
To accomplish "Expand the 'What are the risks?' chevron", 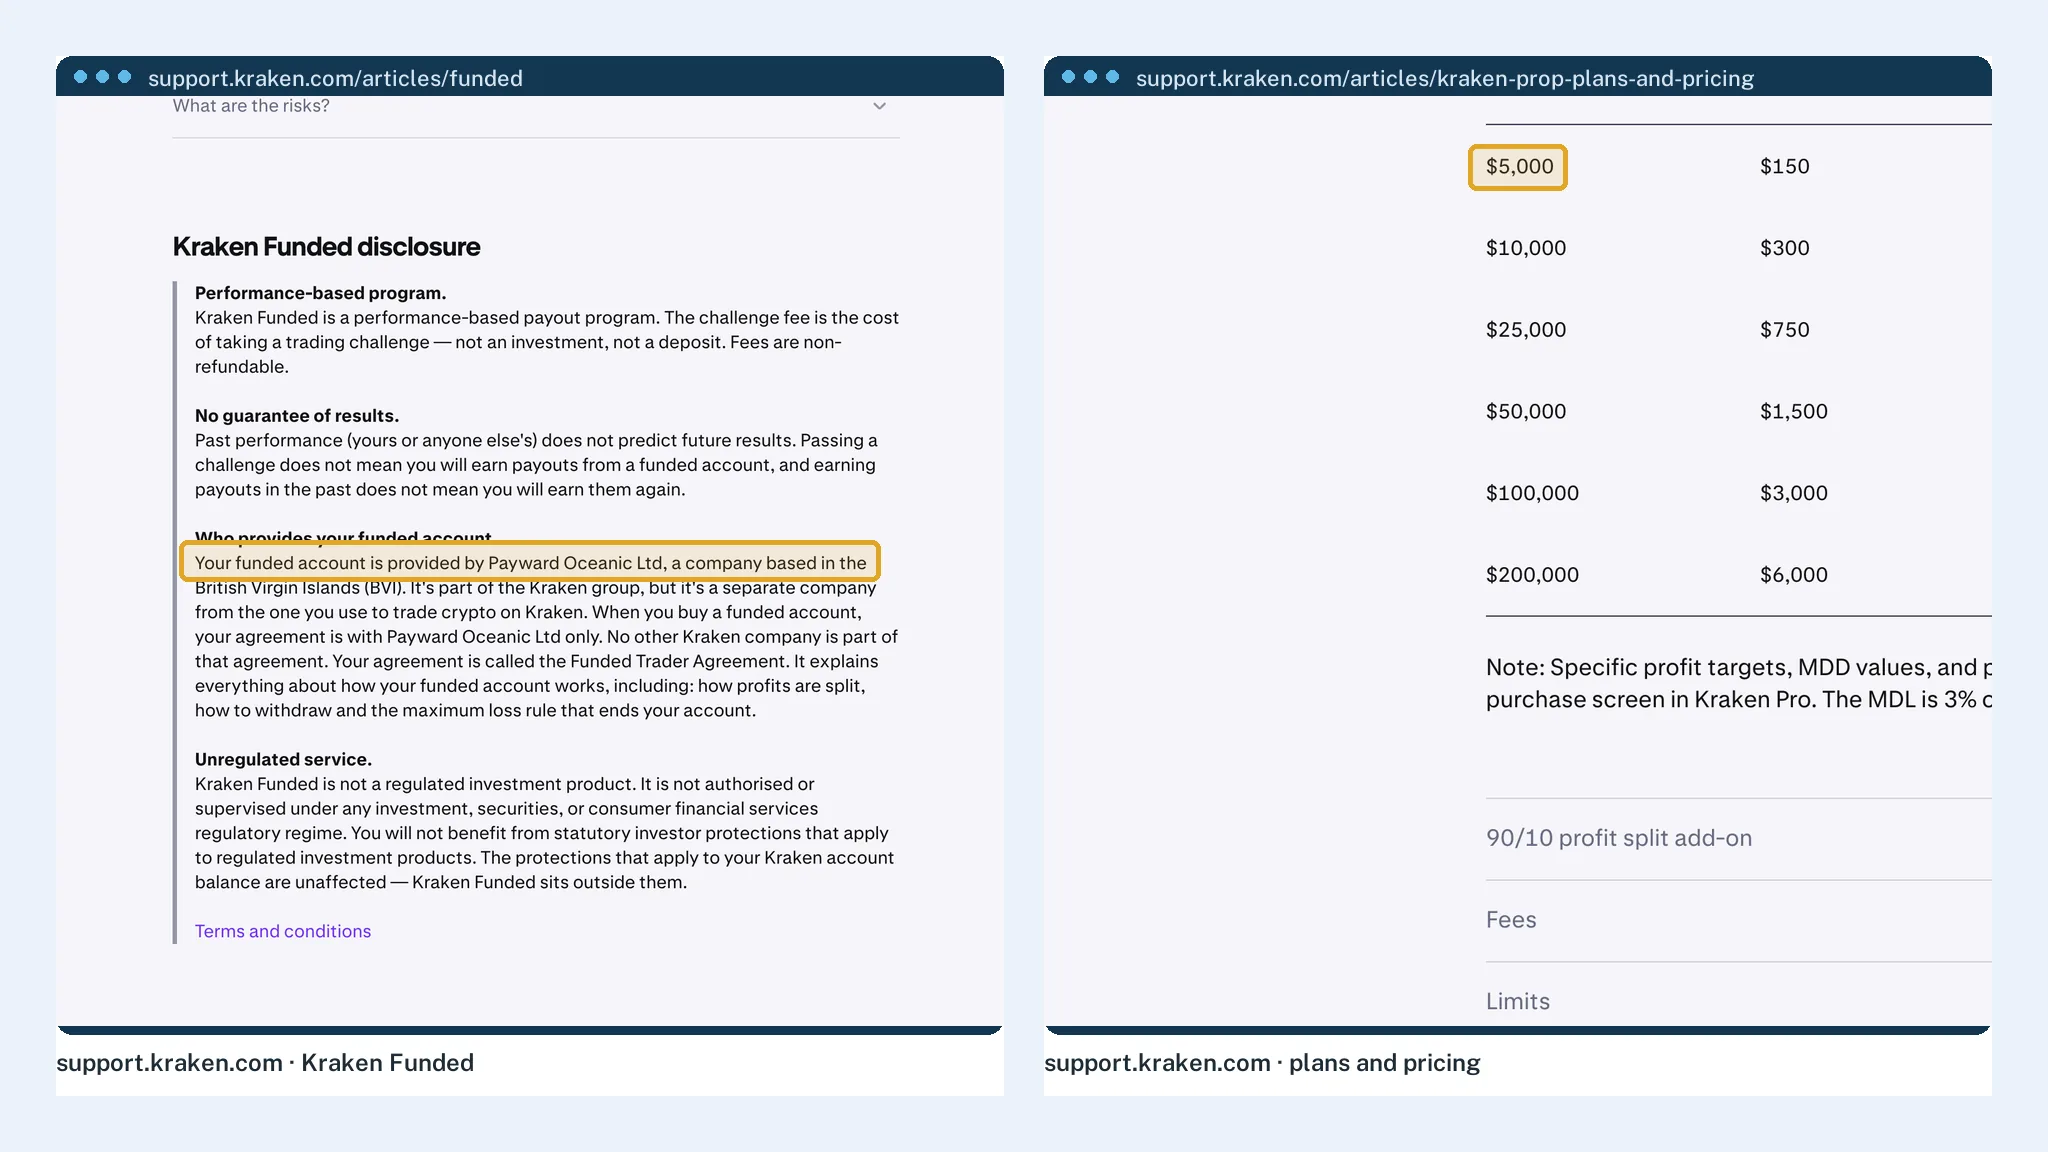I will point(879,106).
